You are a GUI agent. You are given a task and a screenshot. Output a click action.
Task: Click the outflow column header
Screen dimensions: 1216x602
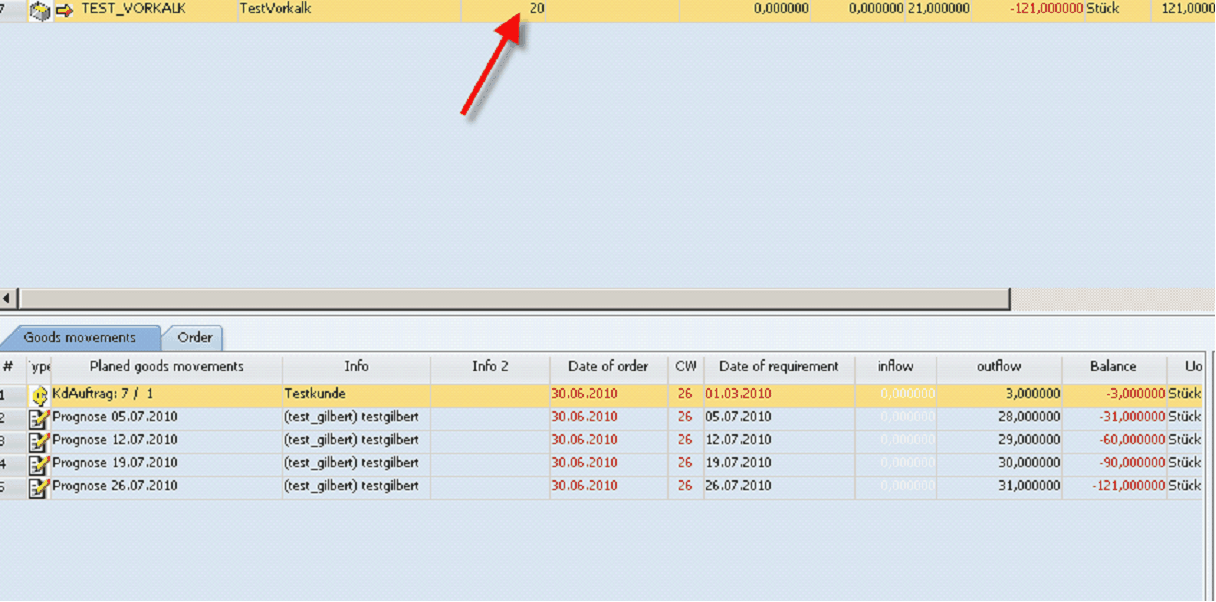[999, 367]
